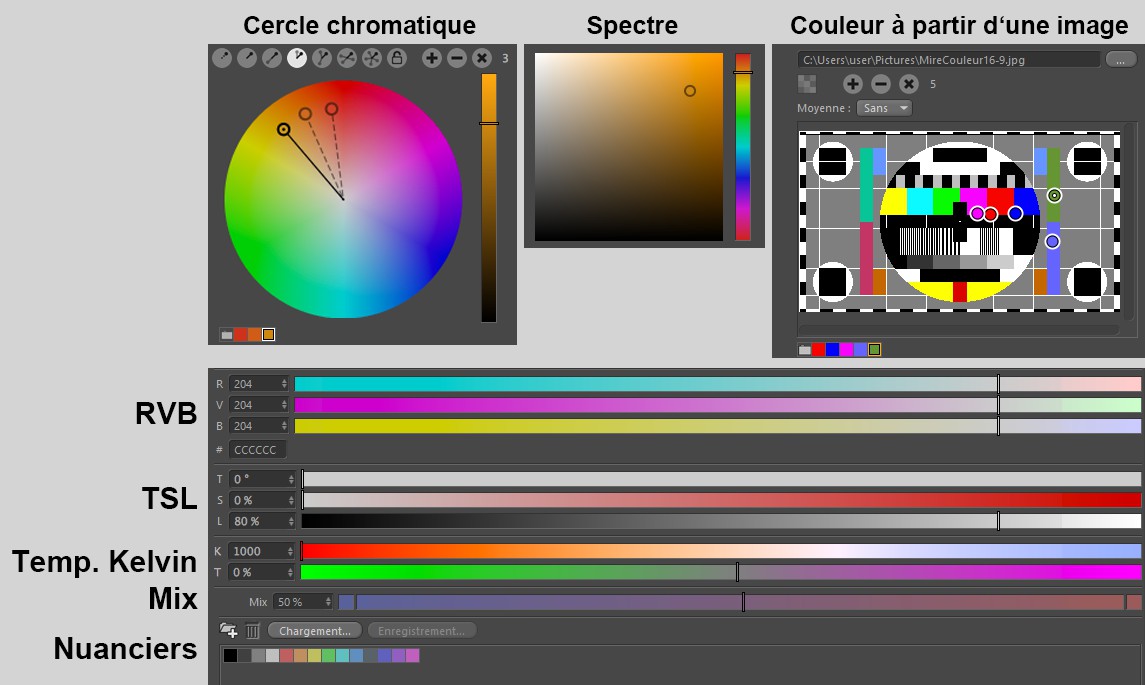Click the trash icon beside Chargement
The width and height of the screenshot is (1145, 685).
pyautogui.click(x=253, y=631)
